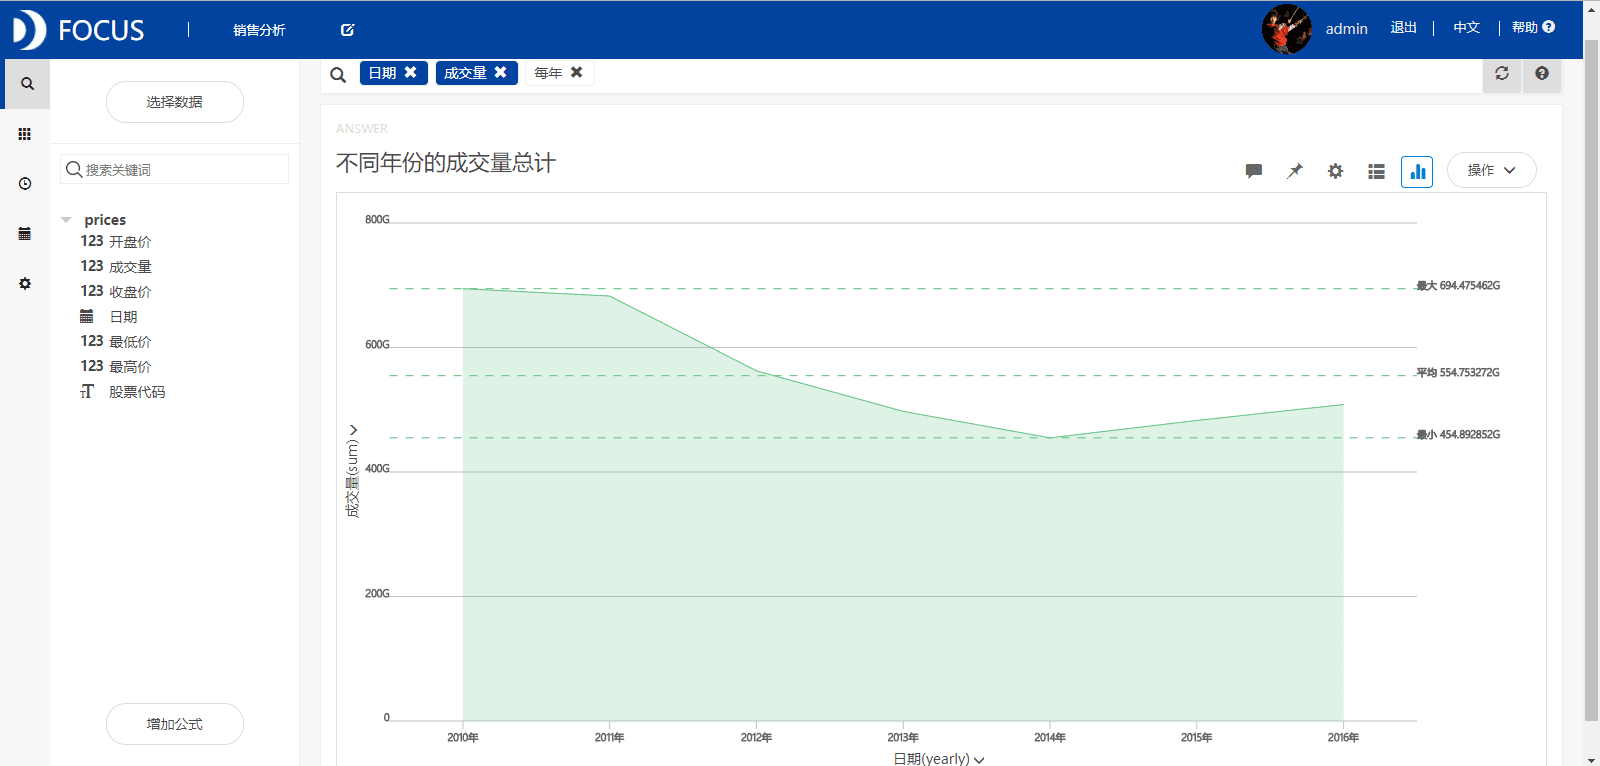This screenshot has width=1600, height=766.
Task: Pin the chart with the pin icon
Action: click(x=1295, y=171)
